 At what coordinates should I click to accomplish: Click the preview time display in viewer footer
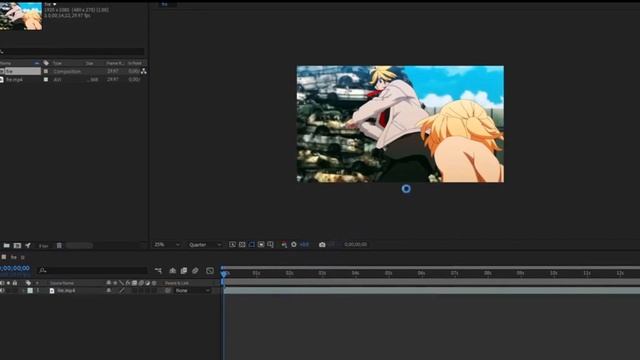356,244
